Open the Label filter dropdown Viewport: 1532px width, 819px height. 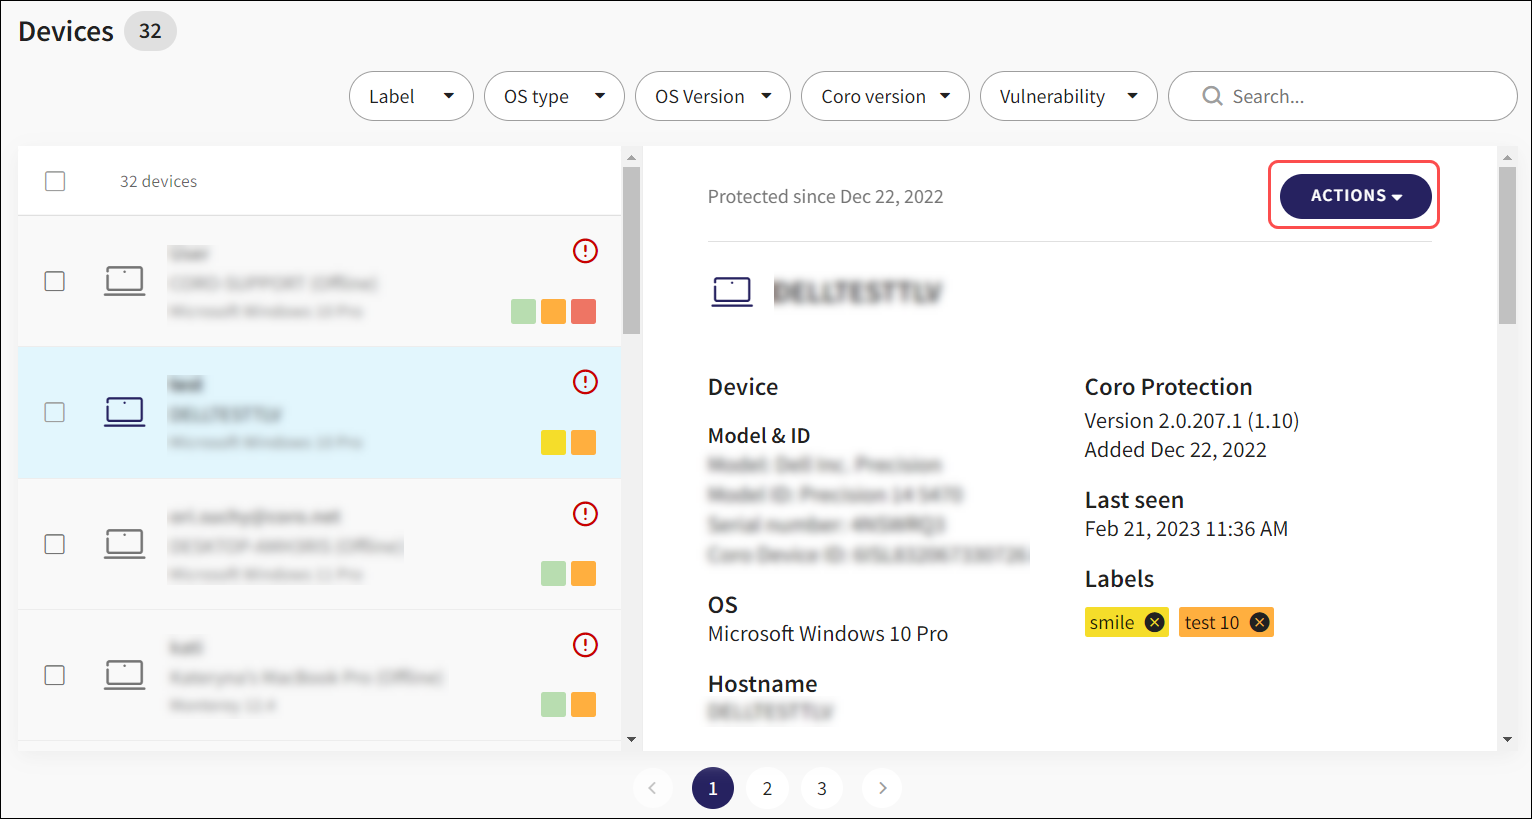coord(411,96)
